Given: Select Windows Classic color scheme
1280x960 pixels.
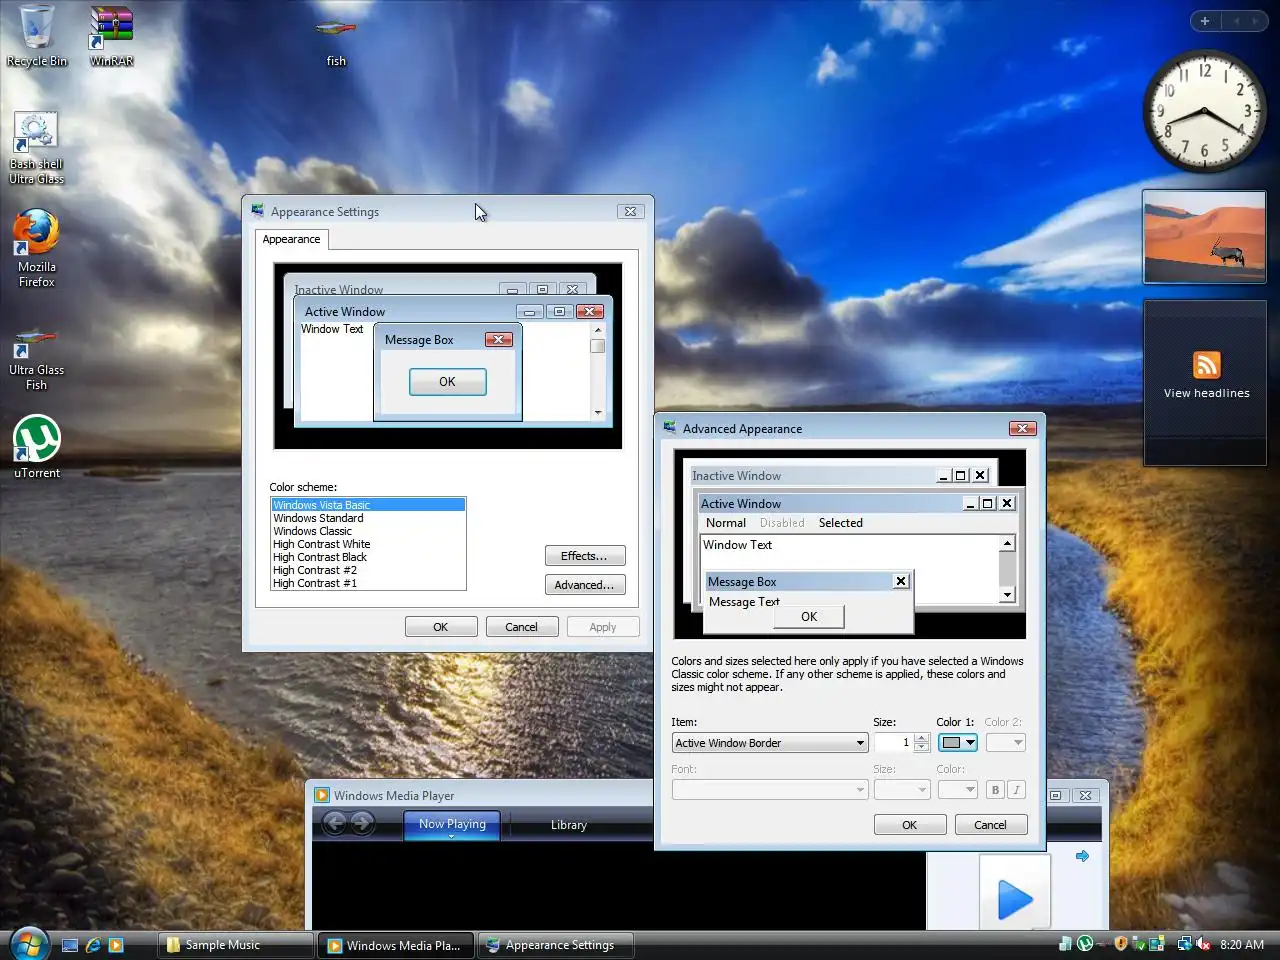Looking at the screenshot, I should pyautogui.click(x=368, y=531).
